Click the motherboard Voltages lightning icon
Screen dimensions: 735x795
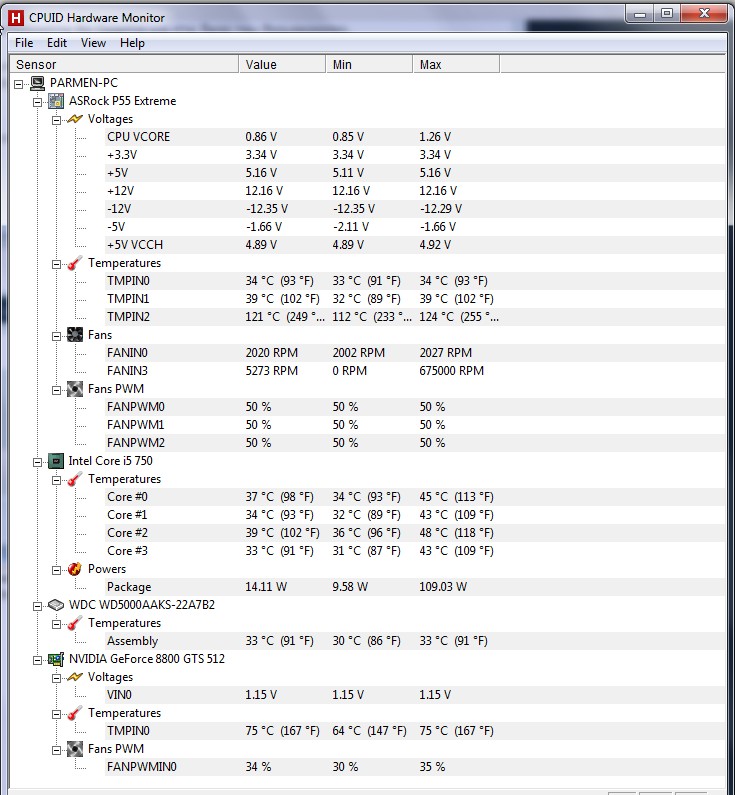click(75, 119)
